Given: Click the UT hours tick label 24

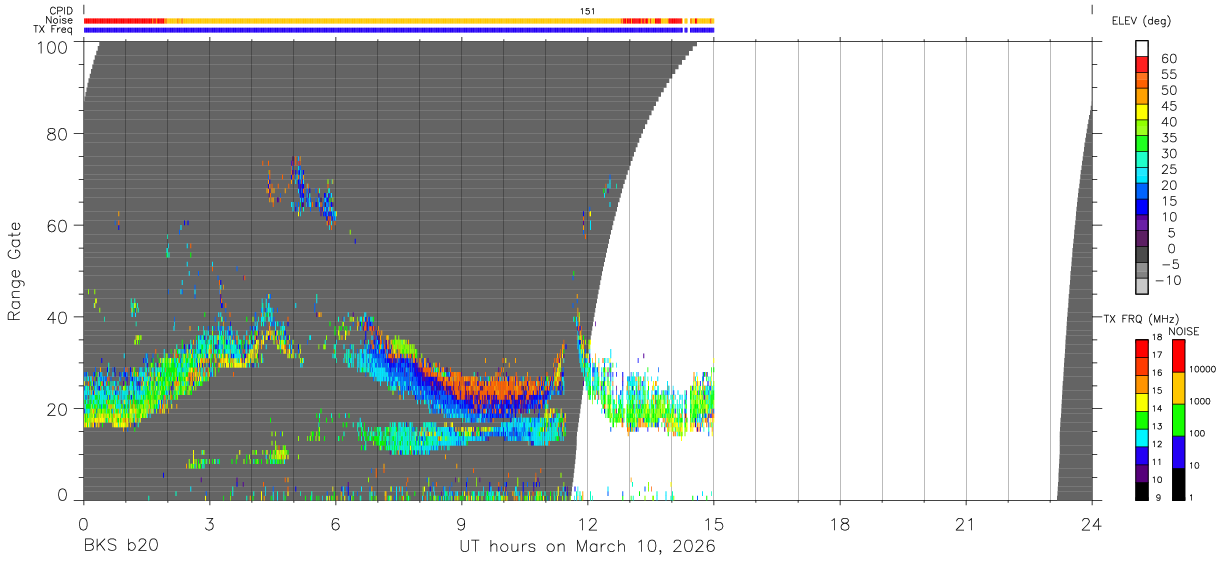Looking at the screenshot, I should [x=1091, y=524].
